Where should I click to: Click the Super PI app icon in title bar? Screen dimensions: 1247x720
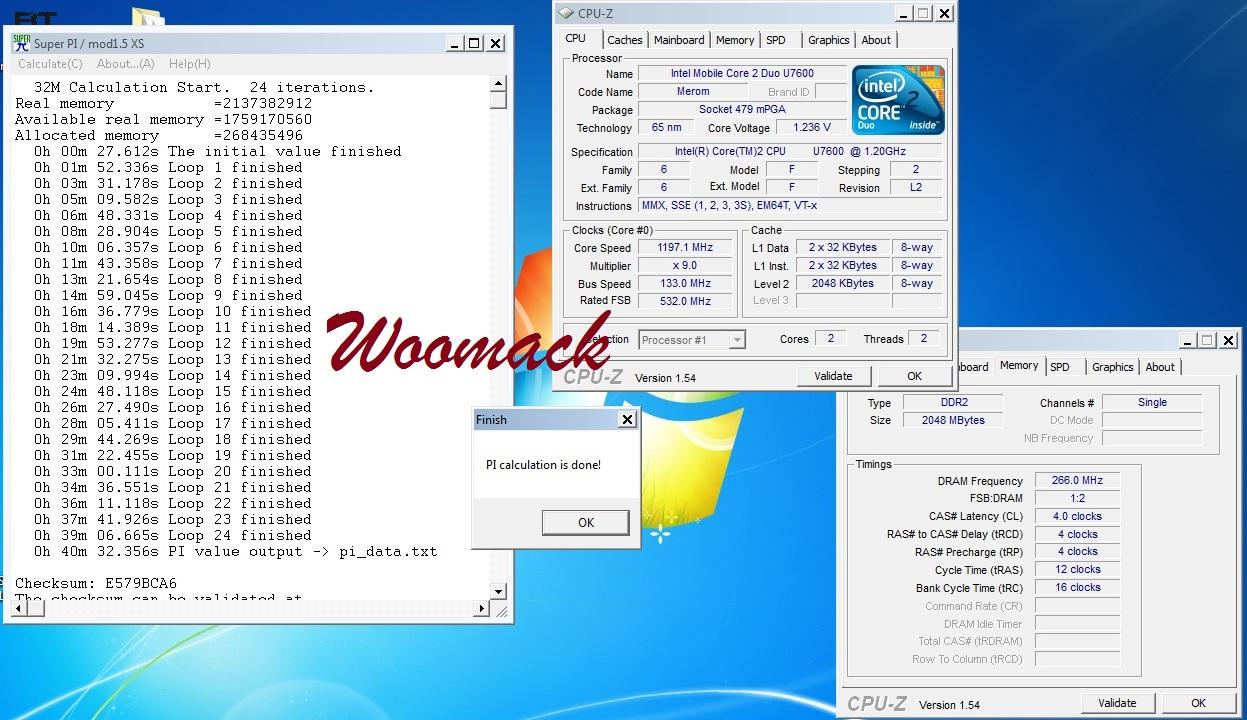point(21,43)
